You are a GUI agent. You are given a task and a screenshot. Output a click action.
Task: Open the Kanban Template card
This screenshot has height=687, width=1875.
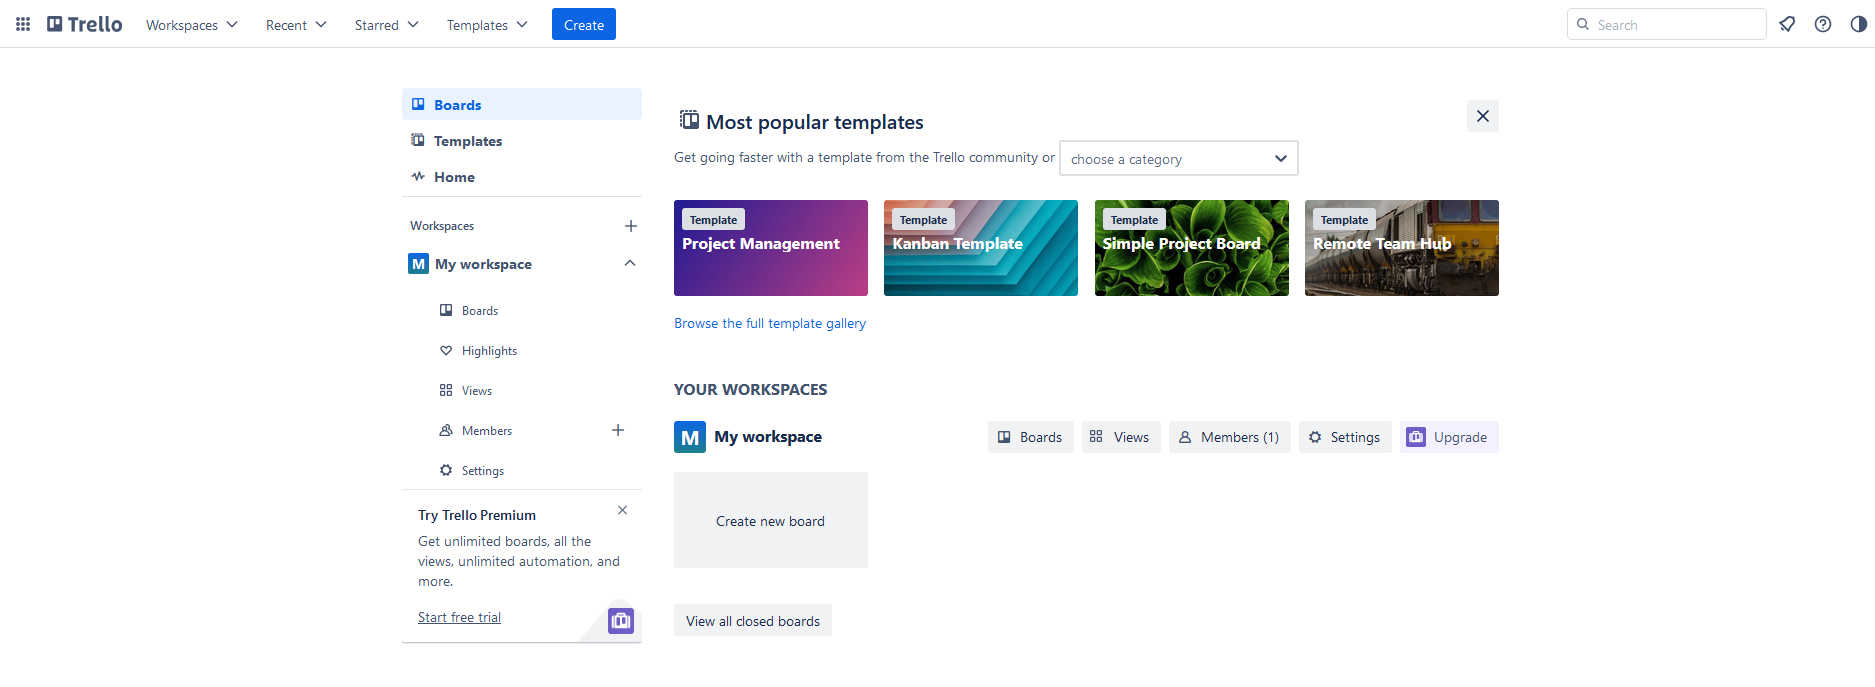pos(981,248)
